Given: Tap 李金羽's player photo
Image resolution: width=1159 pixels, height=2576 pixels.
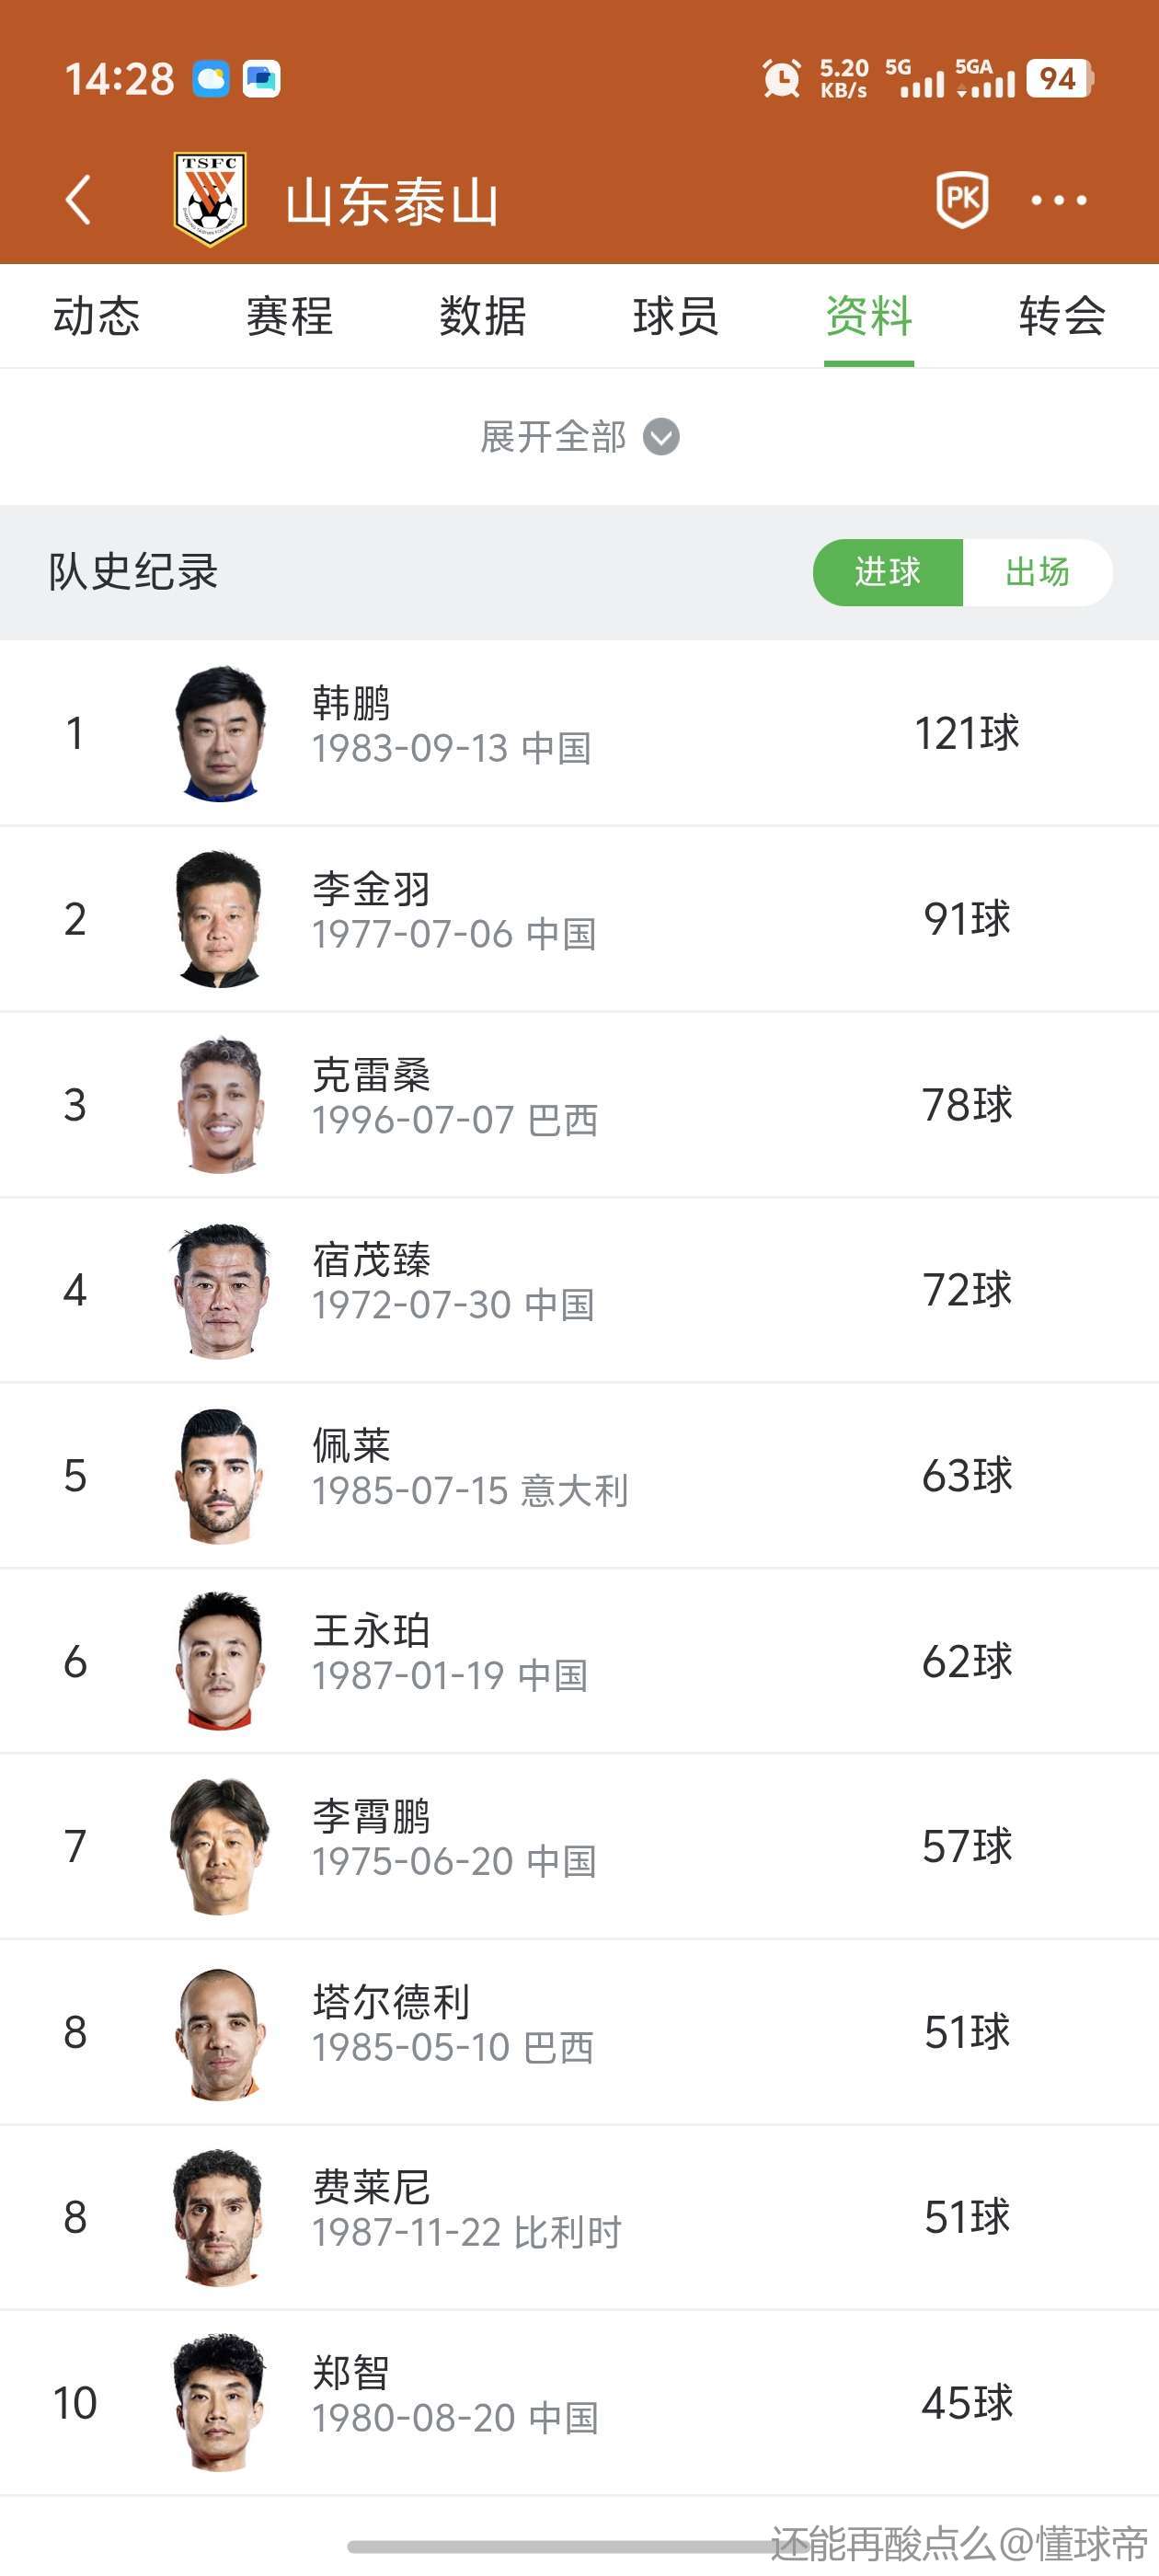Looking at the screenshot, I should [220, 919].
